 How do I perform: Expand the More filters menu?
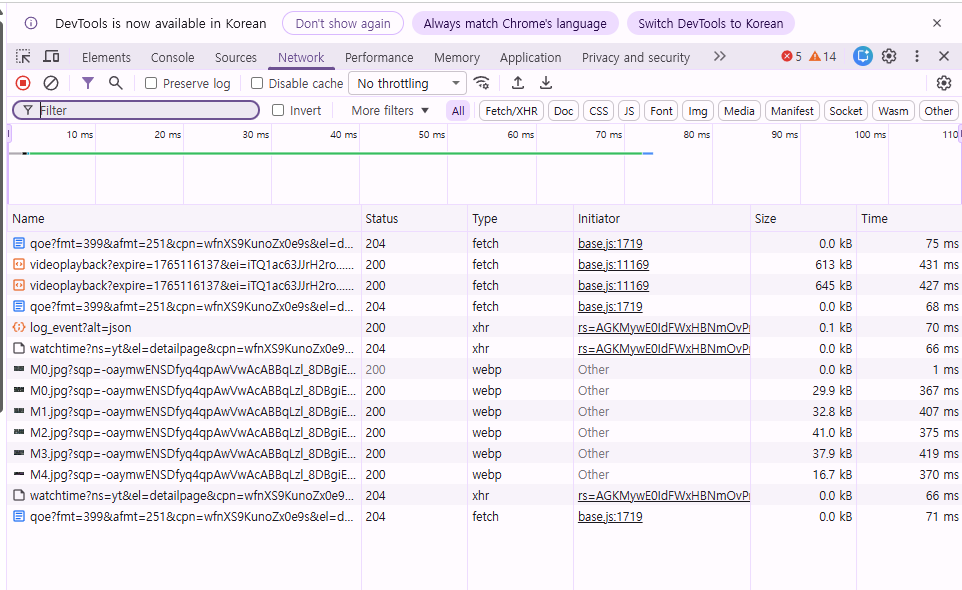point(390,110)
